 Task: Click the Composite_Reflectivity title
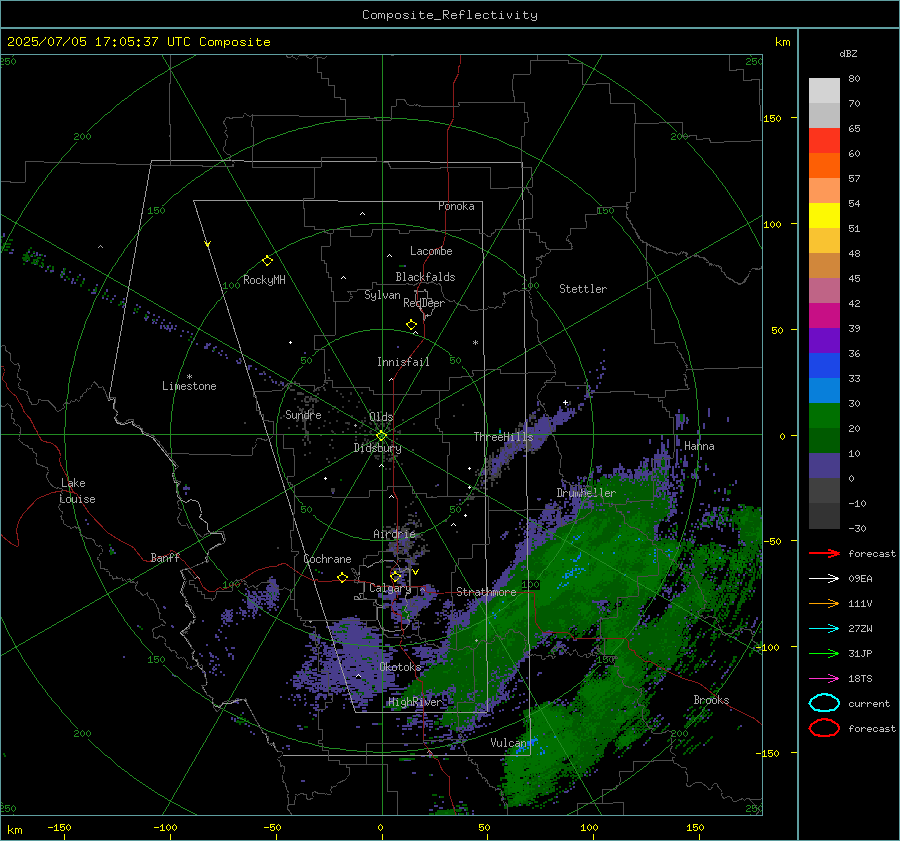450,15
